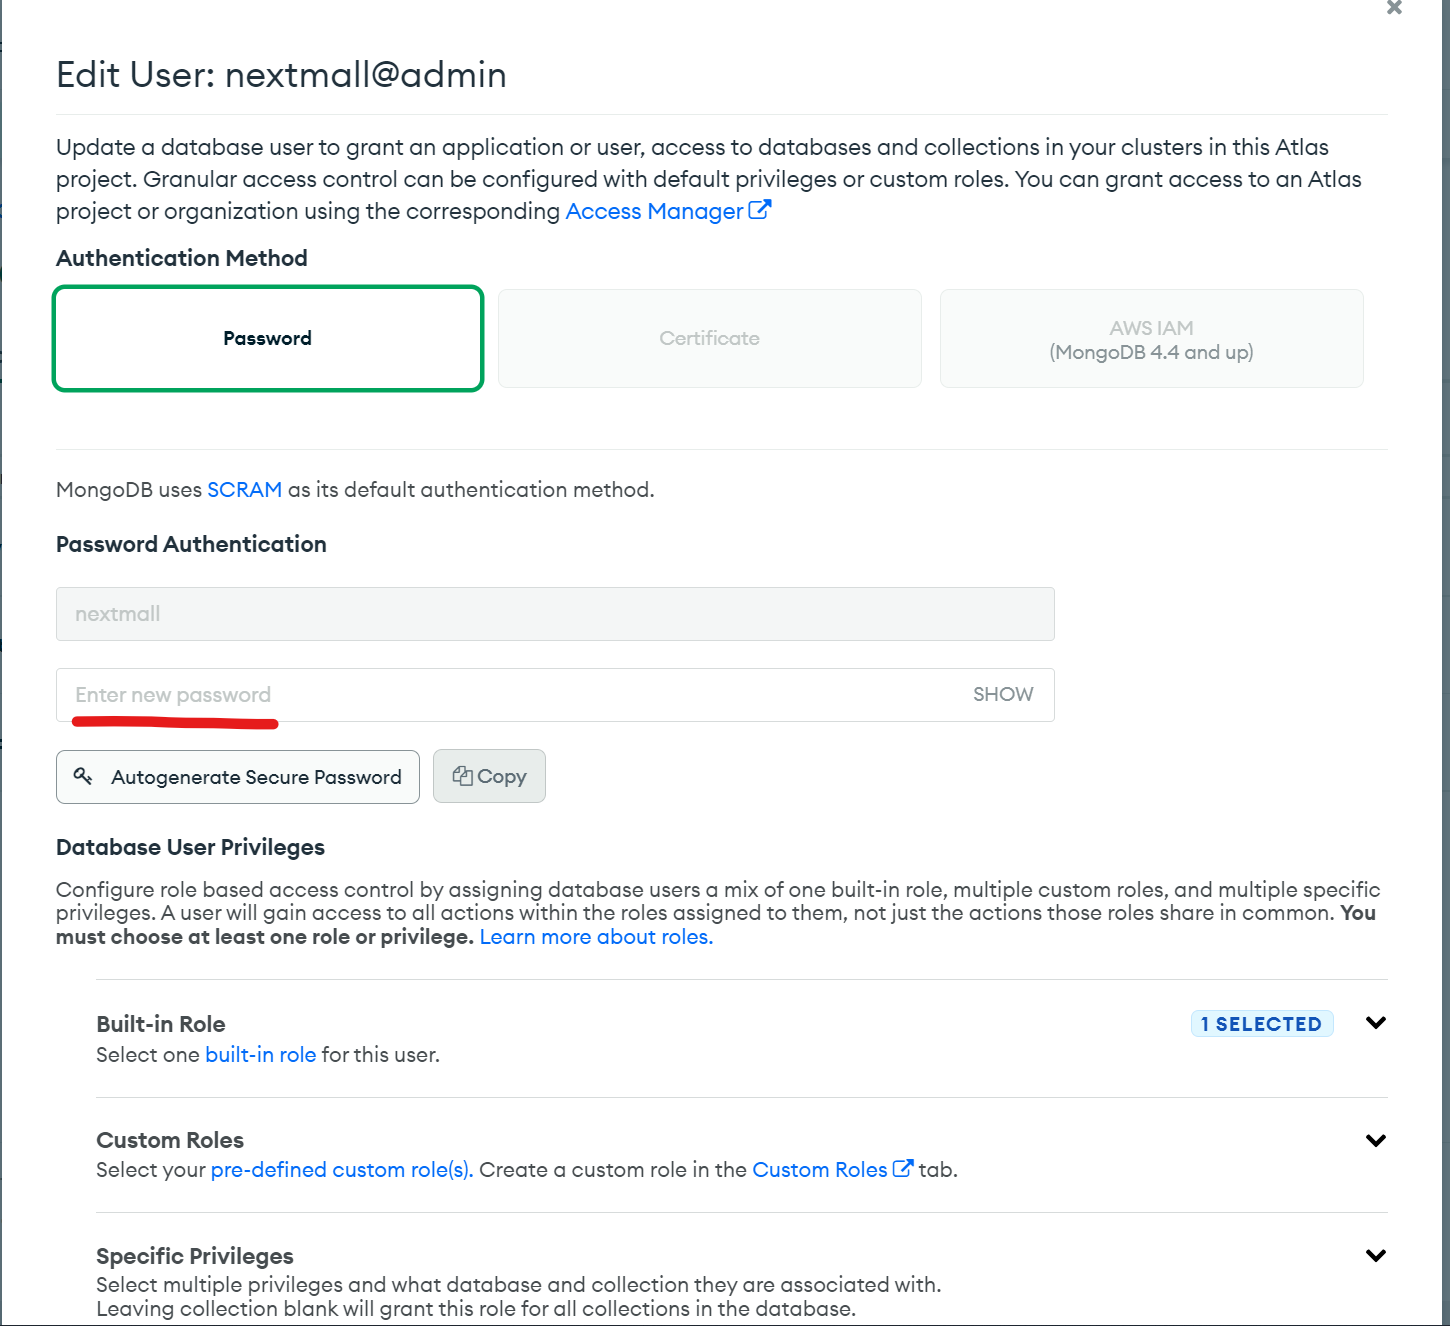Close the Edit User dialog
Image resolution: width=1450 pixels, height=1326 pixels.
pyautogui.click(x=1394, y=8)
